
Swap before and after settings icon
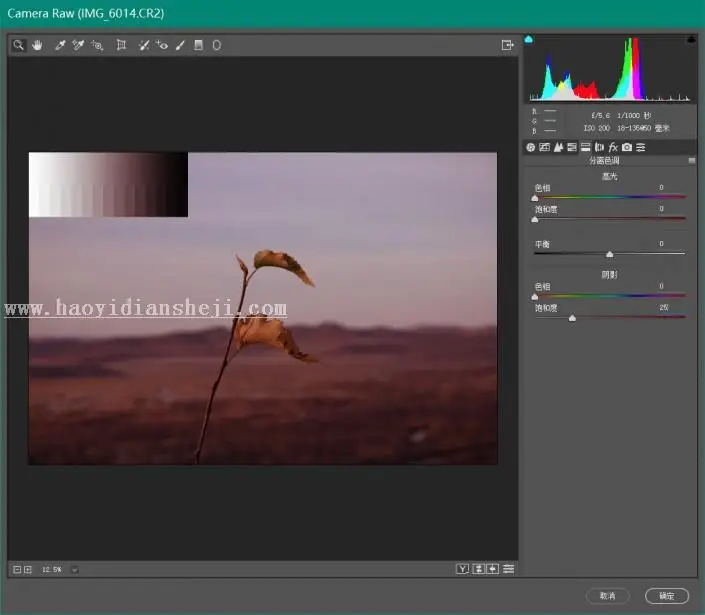click(x=478, y=569)
